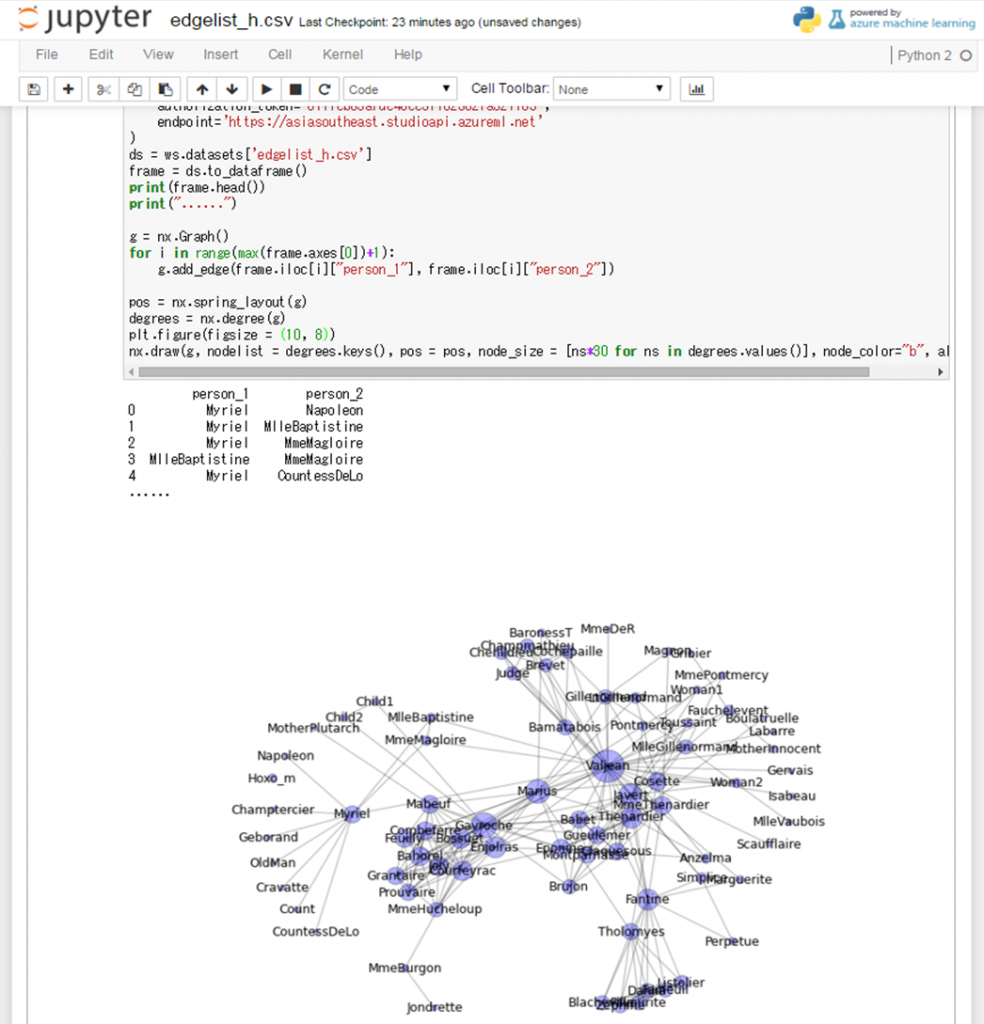Click the Marius node in the graph
This screenshot has height=1024, width=984.
pyautogui.click(x=537, y=791)
